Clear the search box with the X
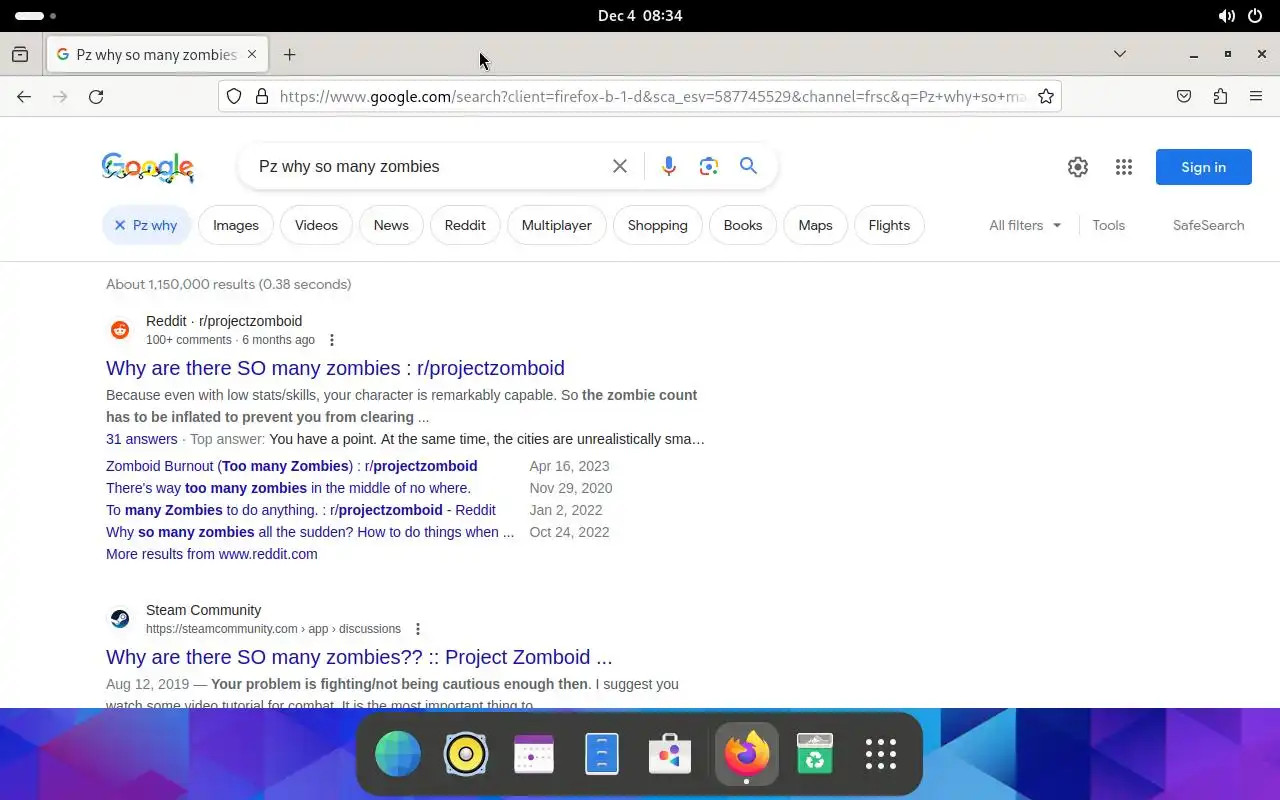Screen dimensions: 1280x800 620,167
